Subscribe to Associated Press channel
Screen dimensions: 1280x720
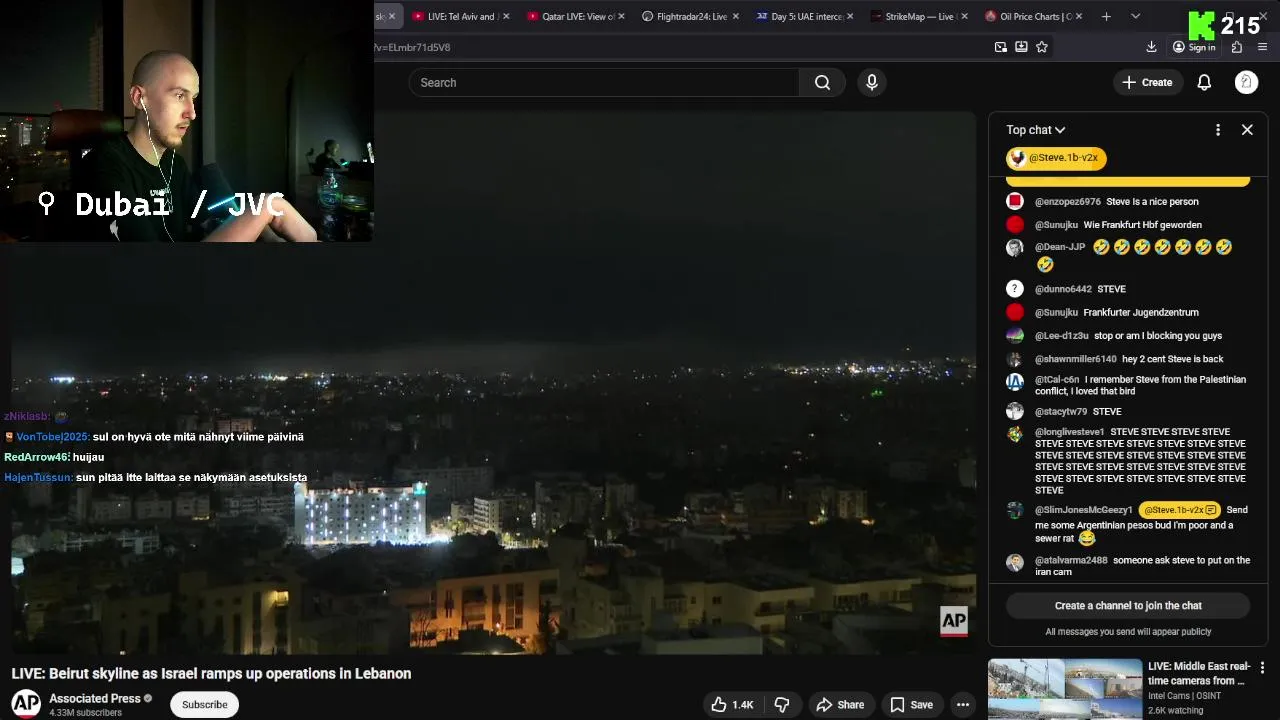[205, 705]
